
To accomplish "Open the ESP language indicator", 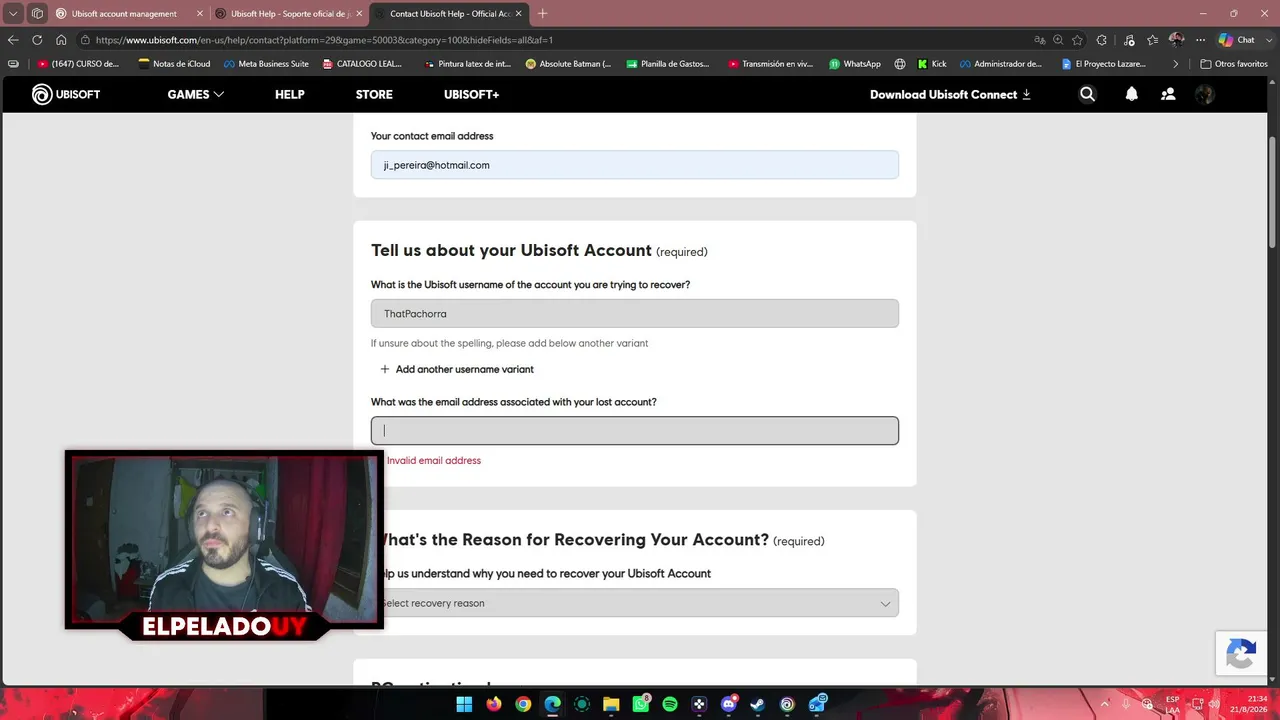I will point(1172,704).
